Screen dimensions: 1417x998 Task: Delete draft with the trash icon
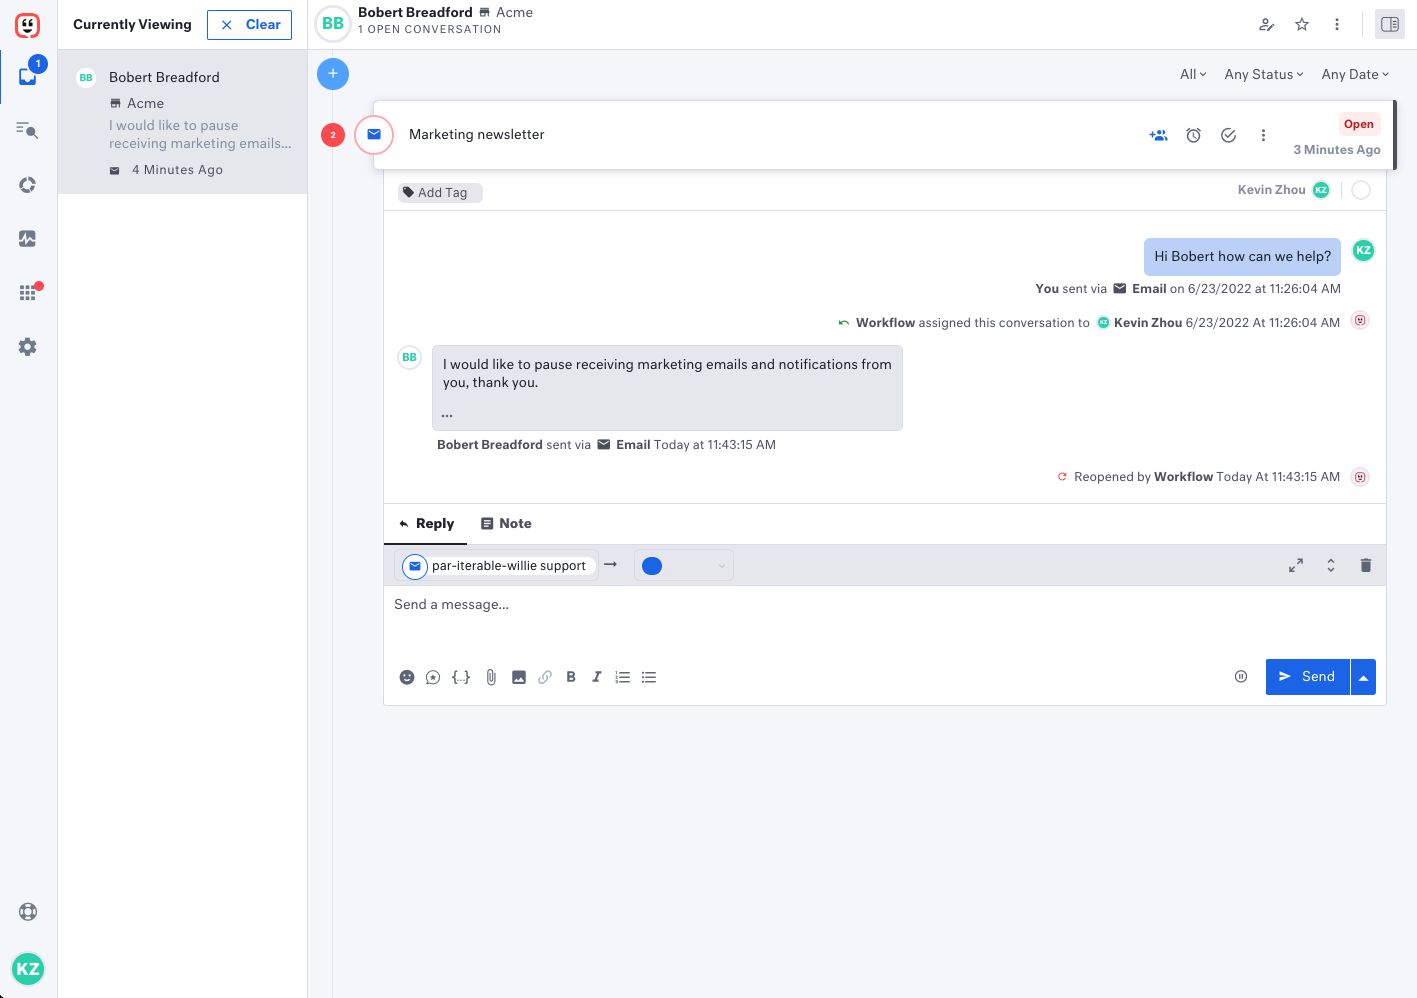tap(1365, 565)
